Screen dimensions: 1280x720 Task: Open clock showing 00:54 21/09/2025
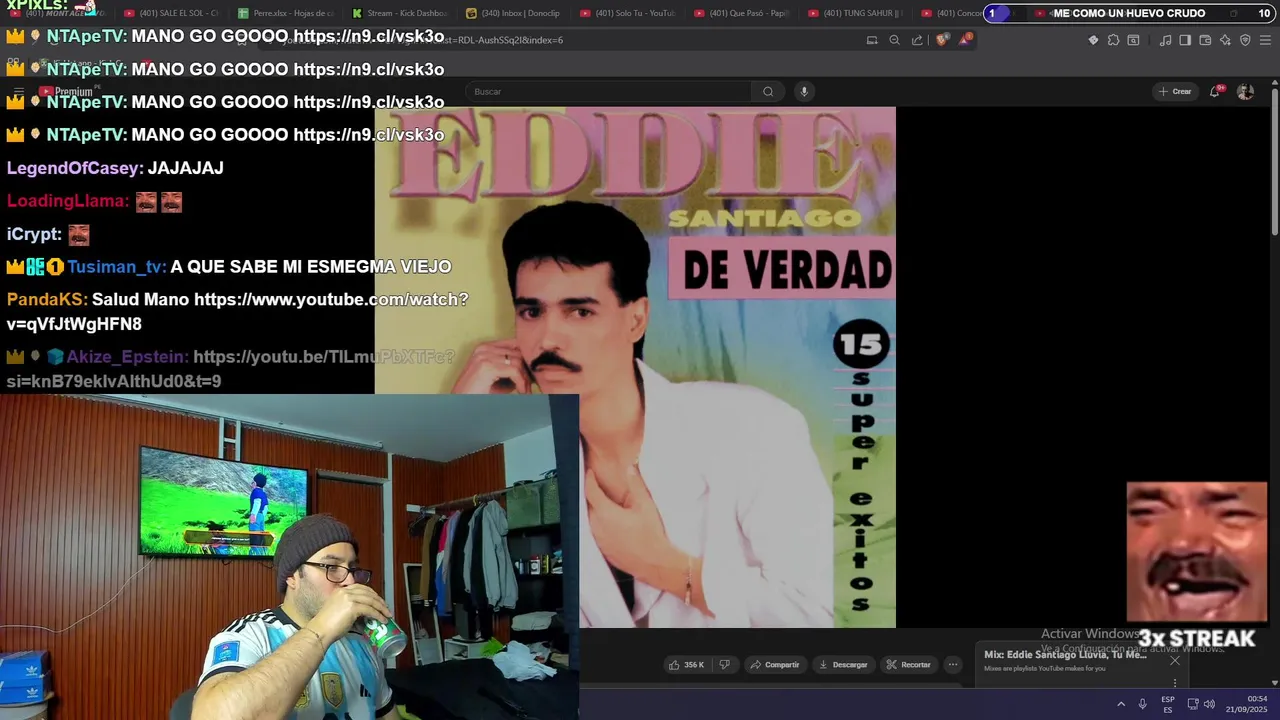point(1248,704)
